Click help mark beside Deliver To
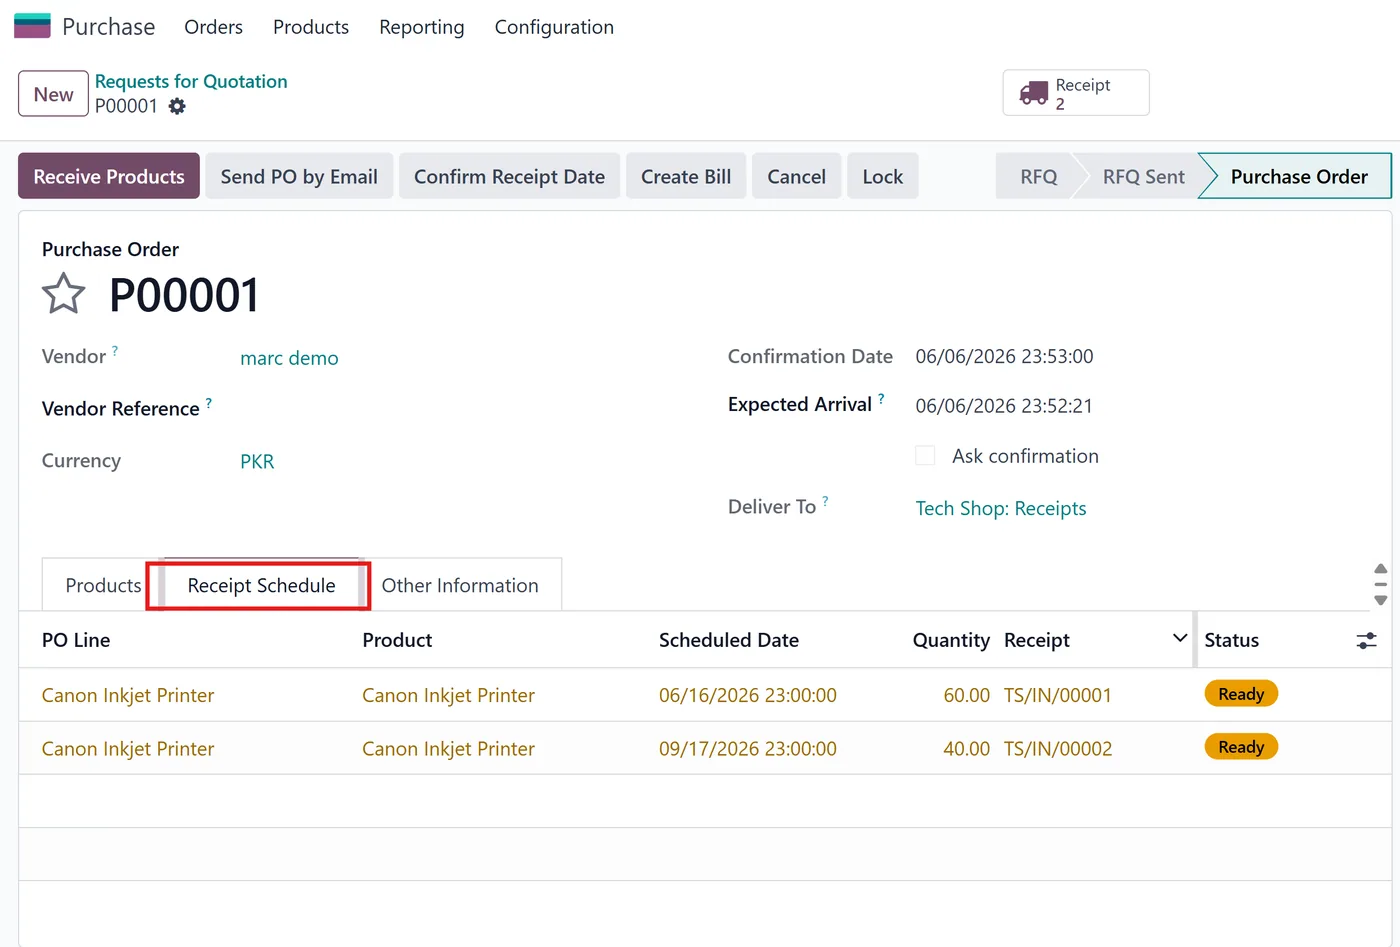This screenshot has width=1400, height=947. click(x=825, y=501)
